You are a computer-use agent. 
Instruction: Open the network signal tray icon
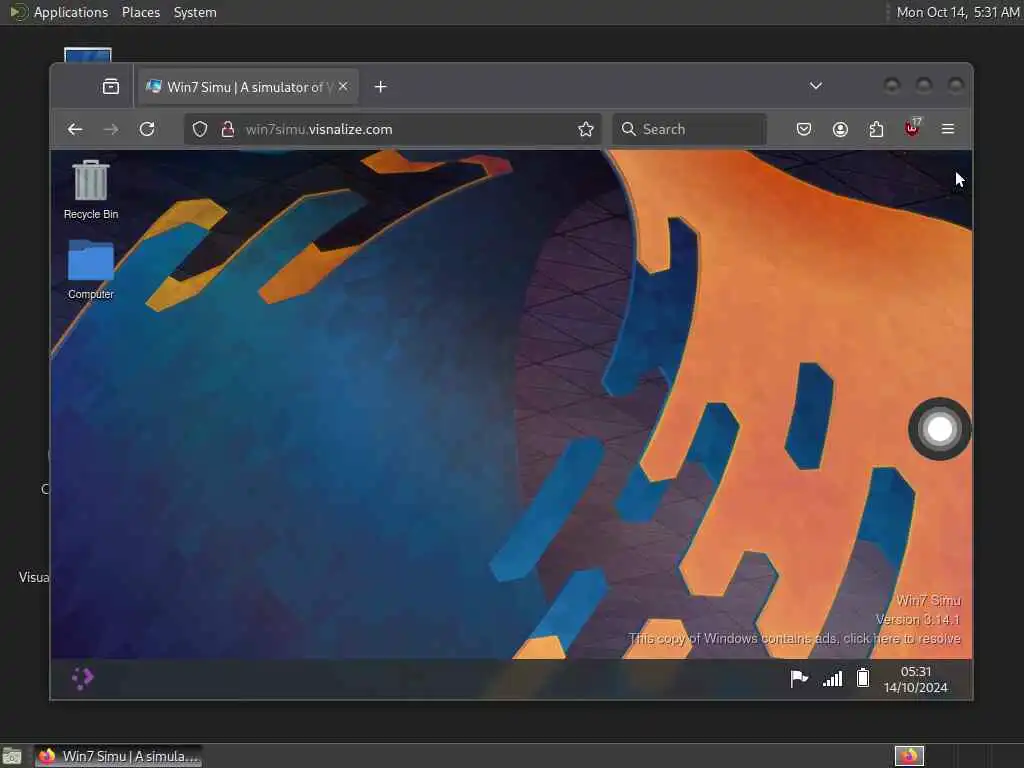click(832, 679)
